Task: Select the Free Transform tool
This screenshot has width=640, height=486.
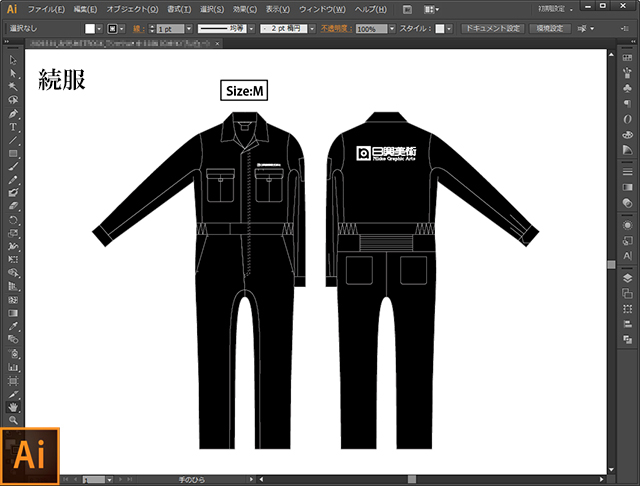Action: 13,260
